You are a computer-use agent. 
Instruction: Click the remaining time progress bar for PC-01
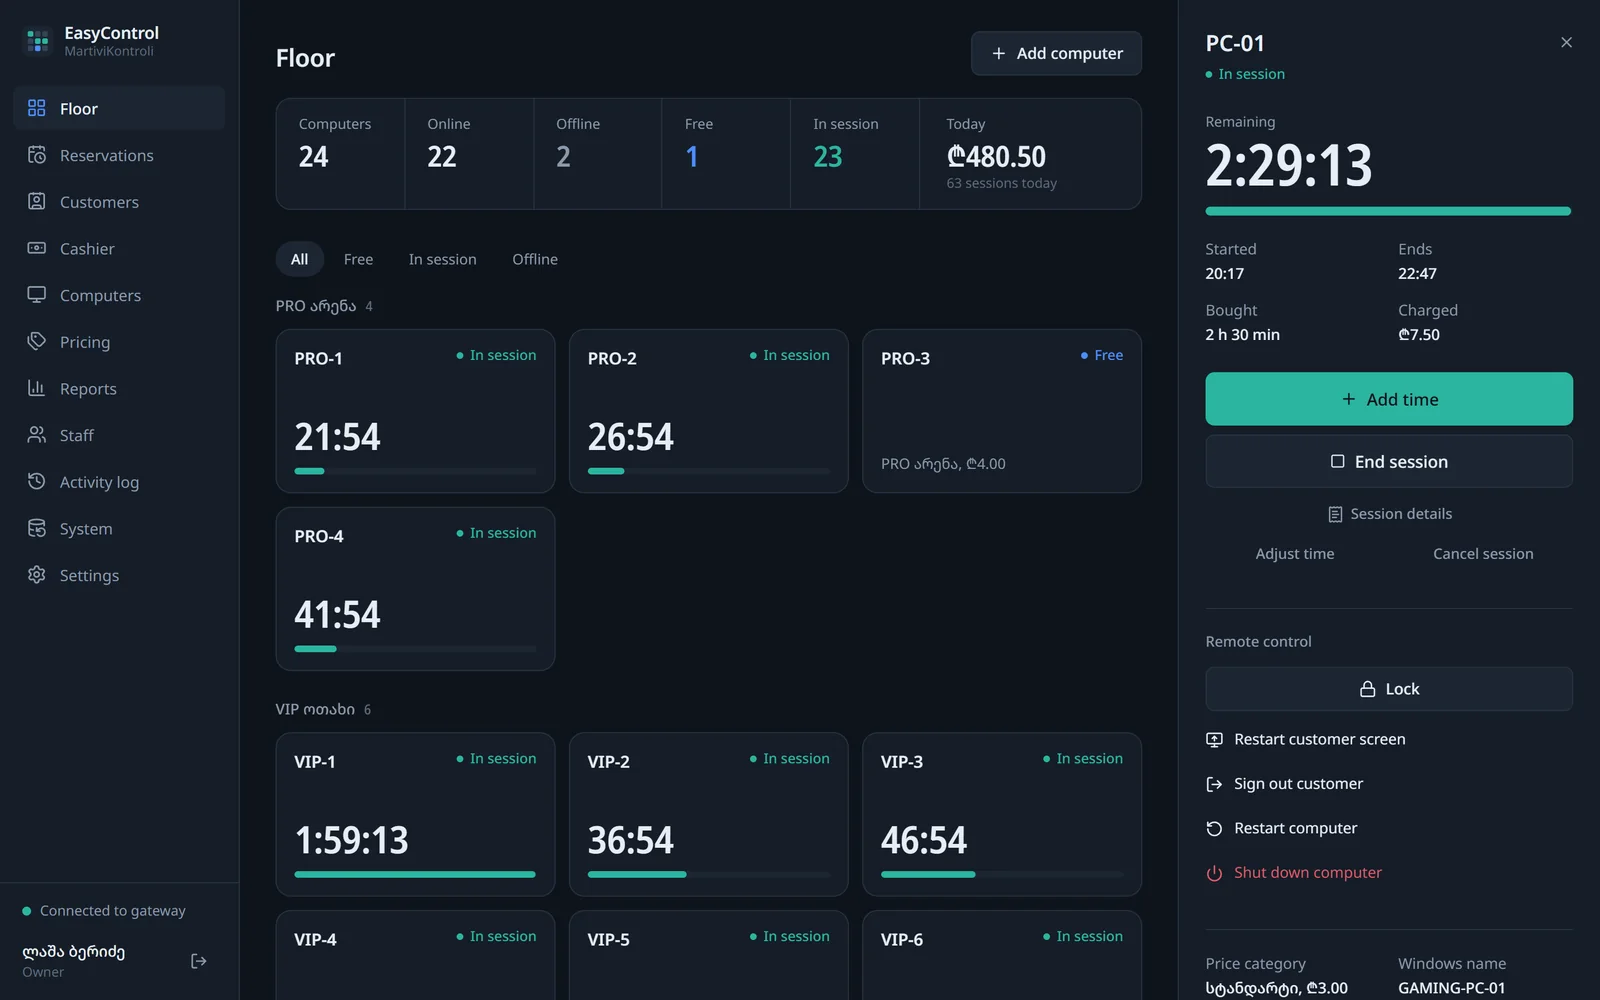(x=1388, y=211)
